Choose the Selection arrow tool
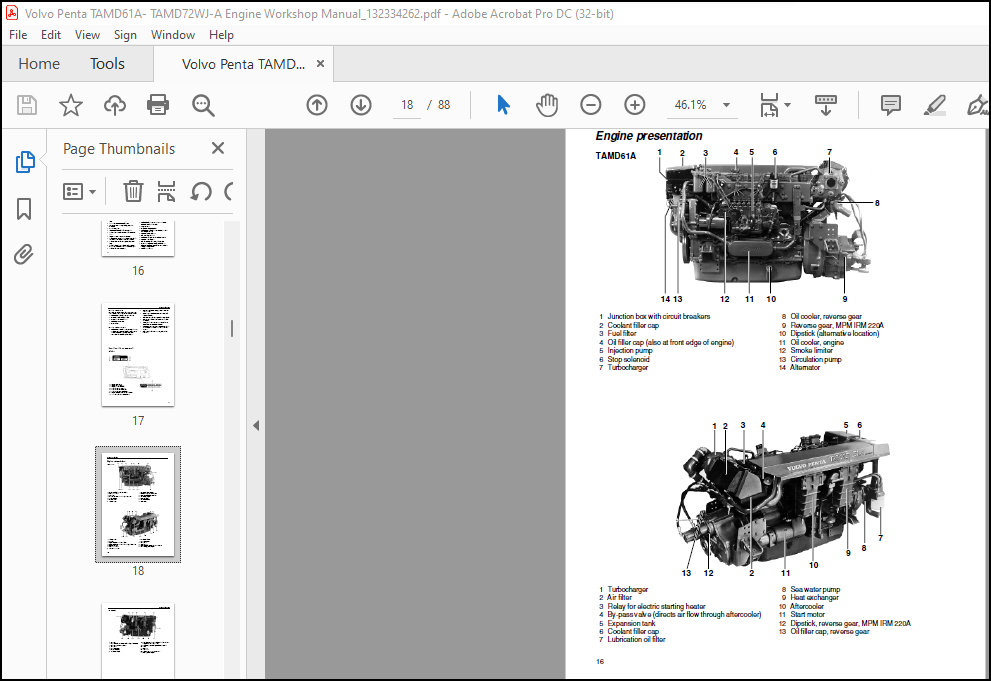991x681 pixels. click(x=503, y=105)
